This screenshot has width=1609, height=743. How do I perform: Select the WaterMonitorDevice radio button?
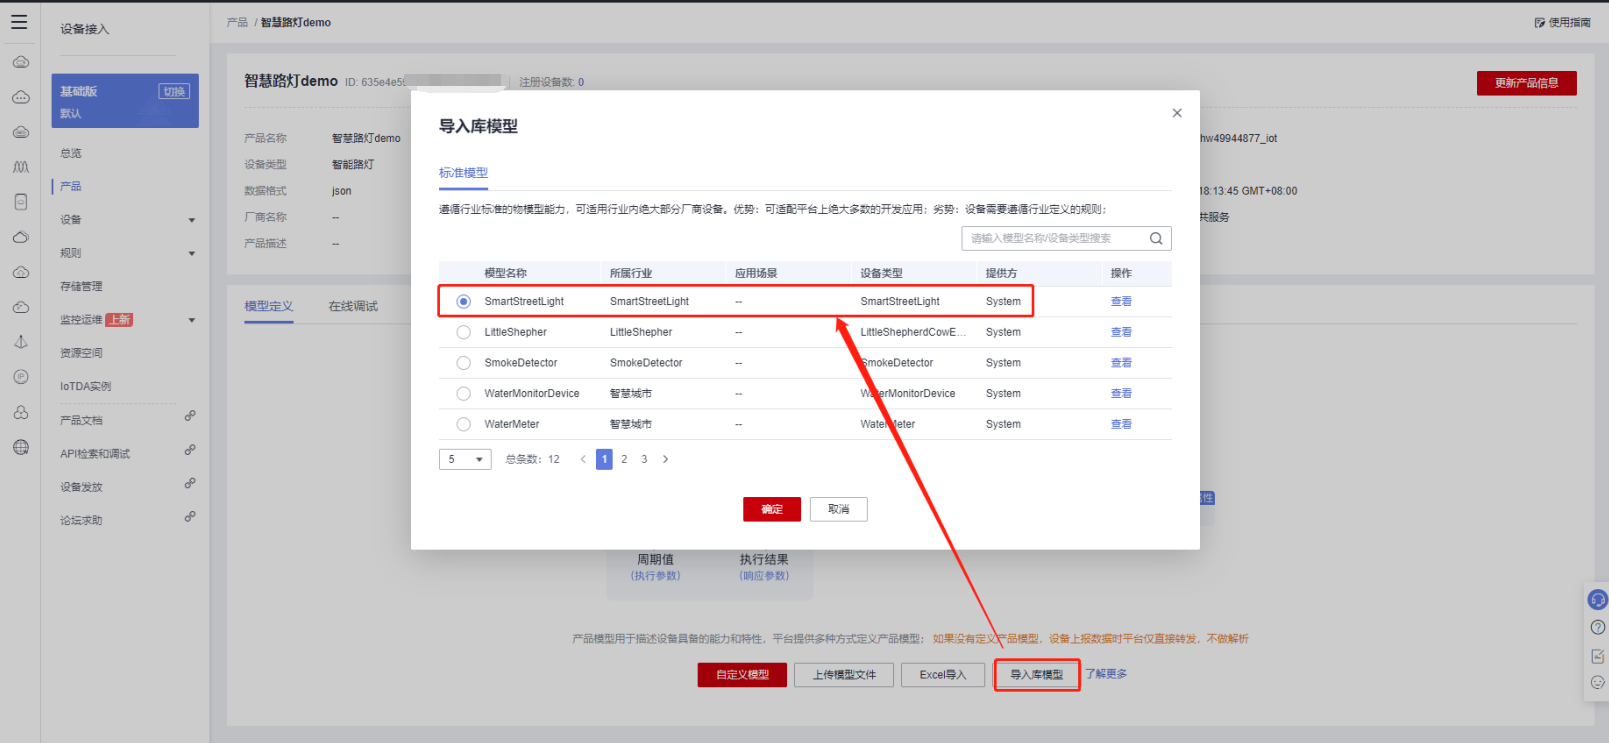pyautogui.click(x=463, y=394)
